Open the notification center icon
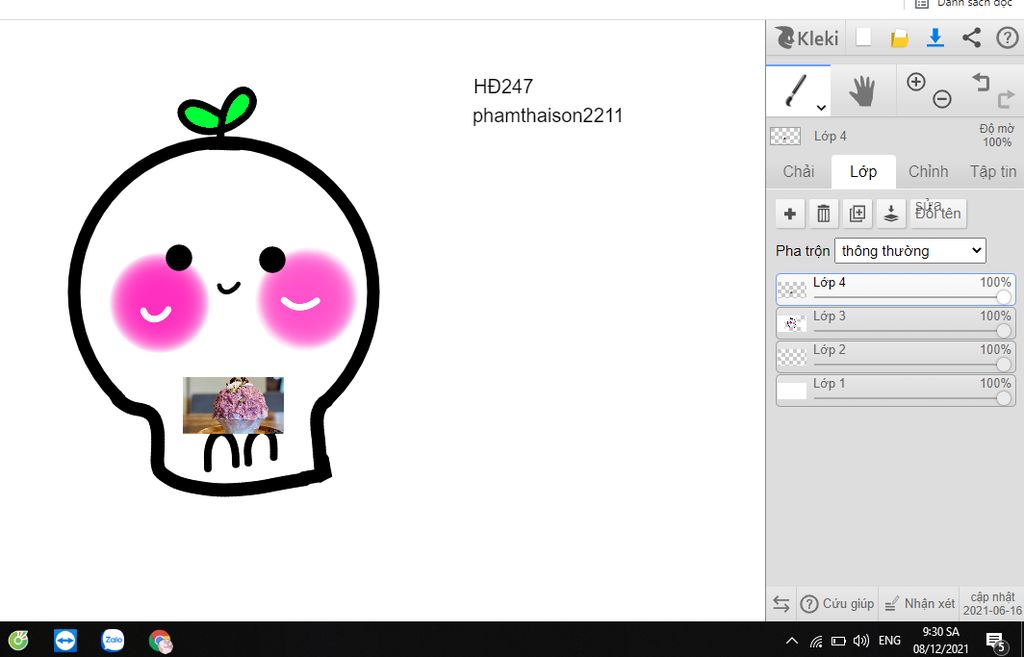The width and height of the screenshot is (1024, 657). (995, 642)
